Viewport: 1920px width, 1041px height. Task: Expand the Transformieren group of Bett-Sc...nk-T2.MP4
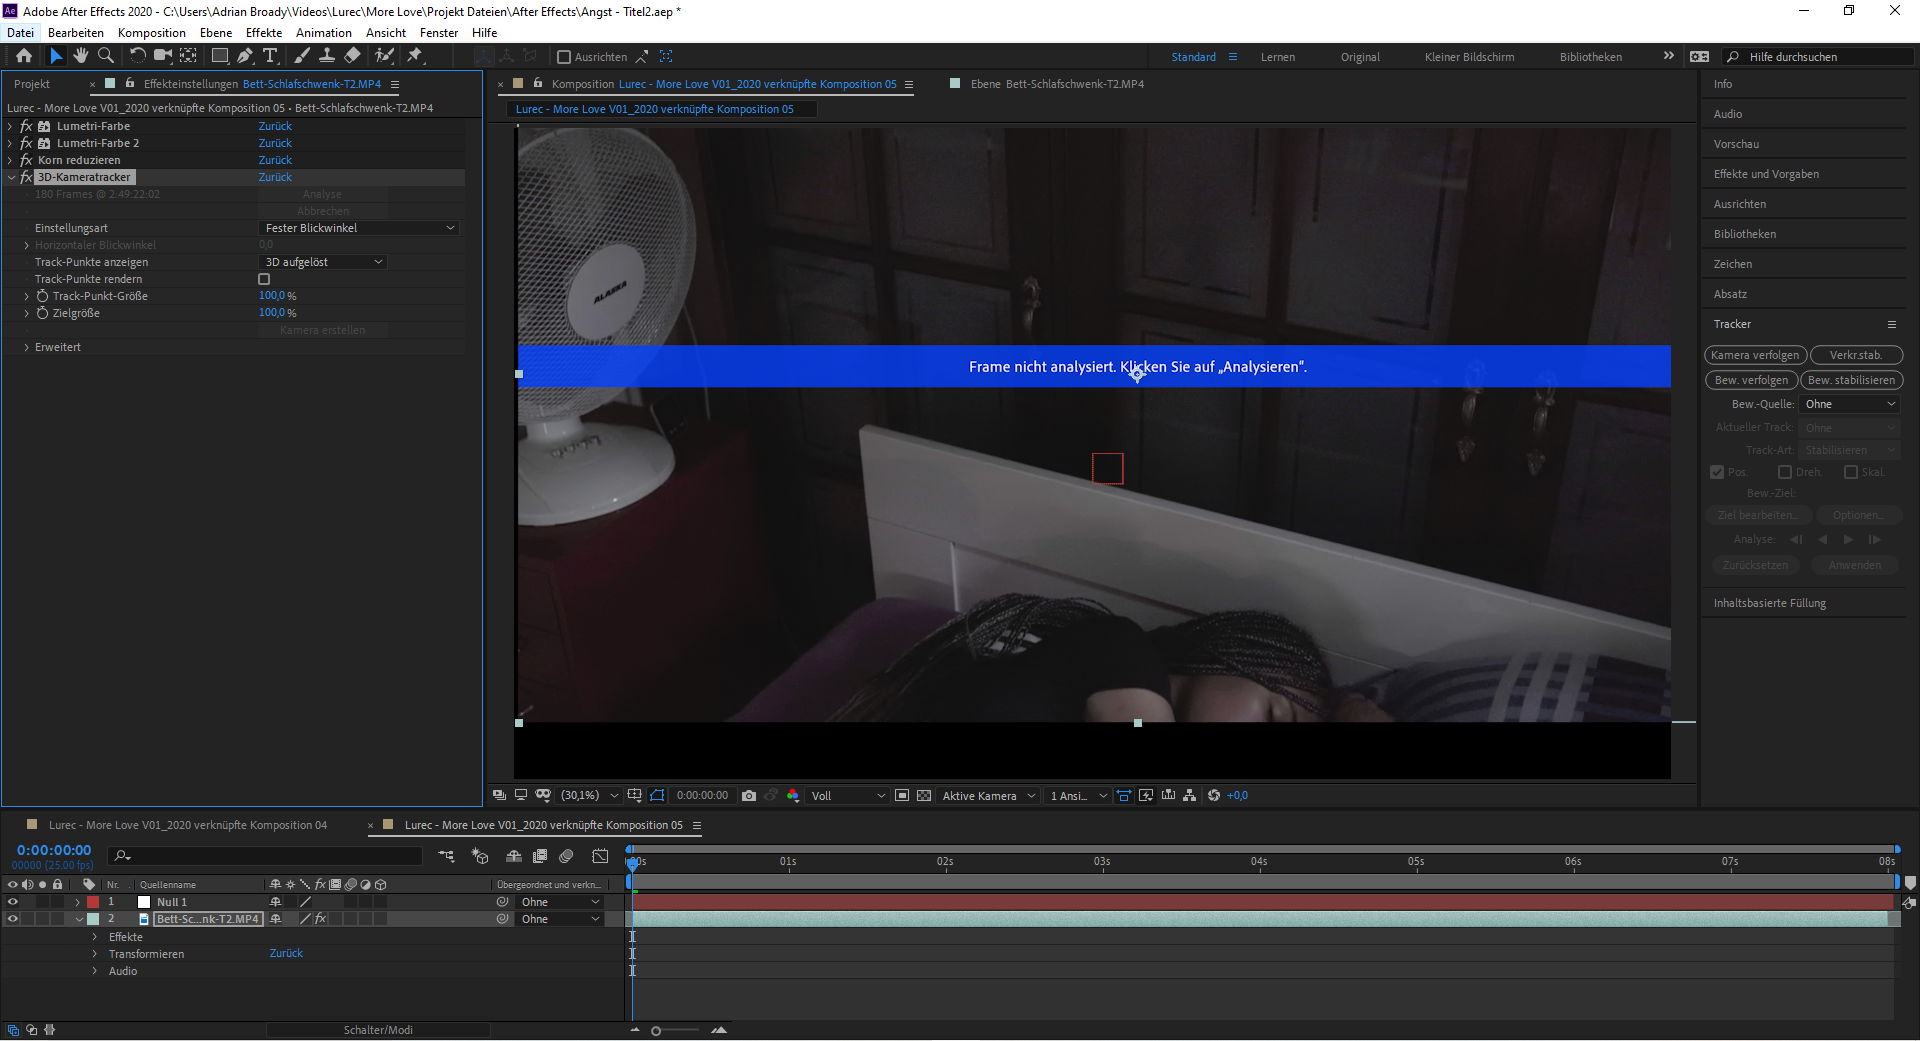point(96,953)
